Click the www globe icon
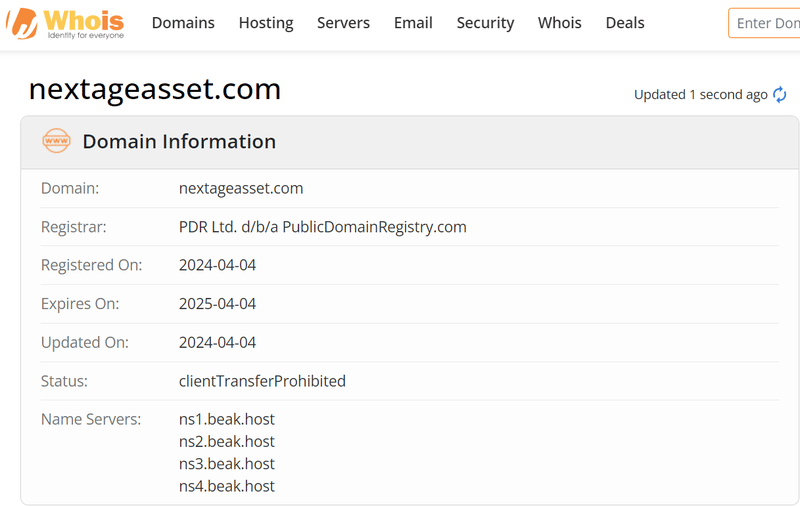The image size is (800, 506). (56, 141)
